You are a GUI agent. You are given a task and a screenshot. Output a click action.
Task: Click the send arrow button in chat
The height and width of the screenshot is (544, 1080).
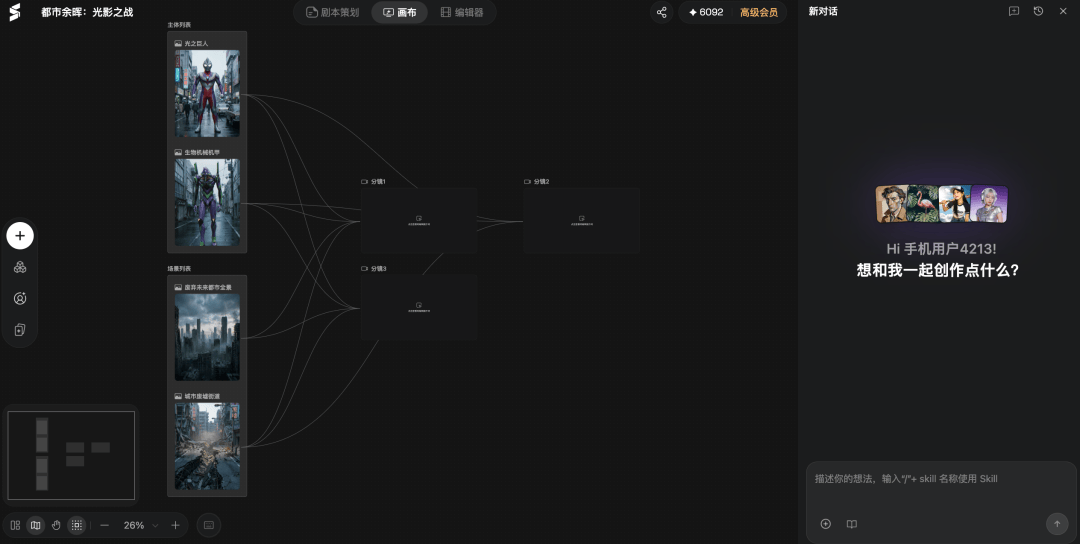click(1057, 524)
